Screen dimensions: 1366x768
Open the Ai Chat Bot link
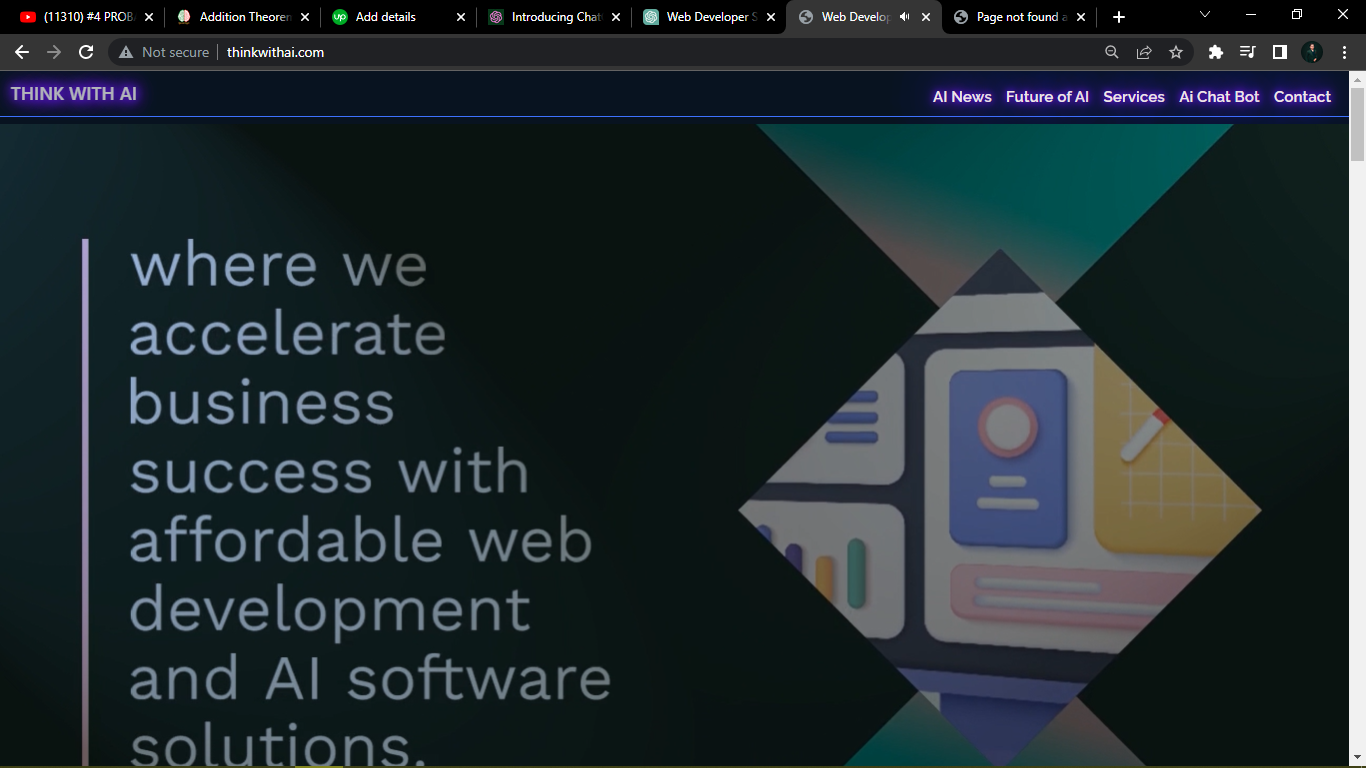click(x=1219, y=97)
